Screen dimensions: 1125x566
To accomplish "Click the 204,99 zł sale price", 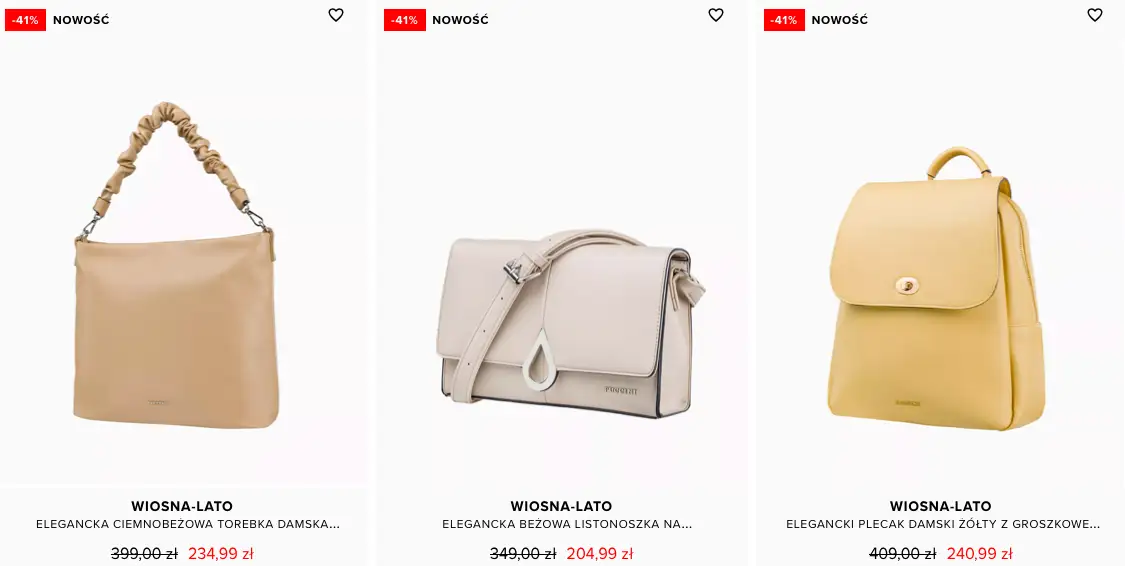I will tap(600, 554).
